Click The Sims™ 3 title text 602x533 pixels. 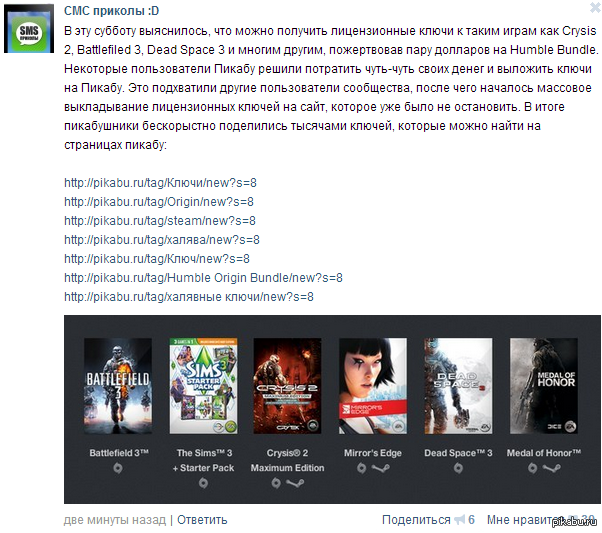tap(204, 453)
